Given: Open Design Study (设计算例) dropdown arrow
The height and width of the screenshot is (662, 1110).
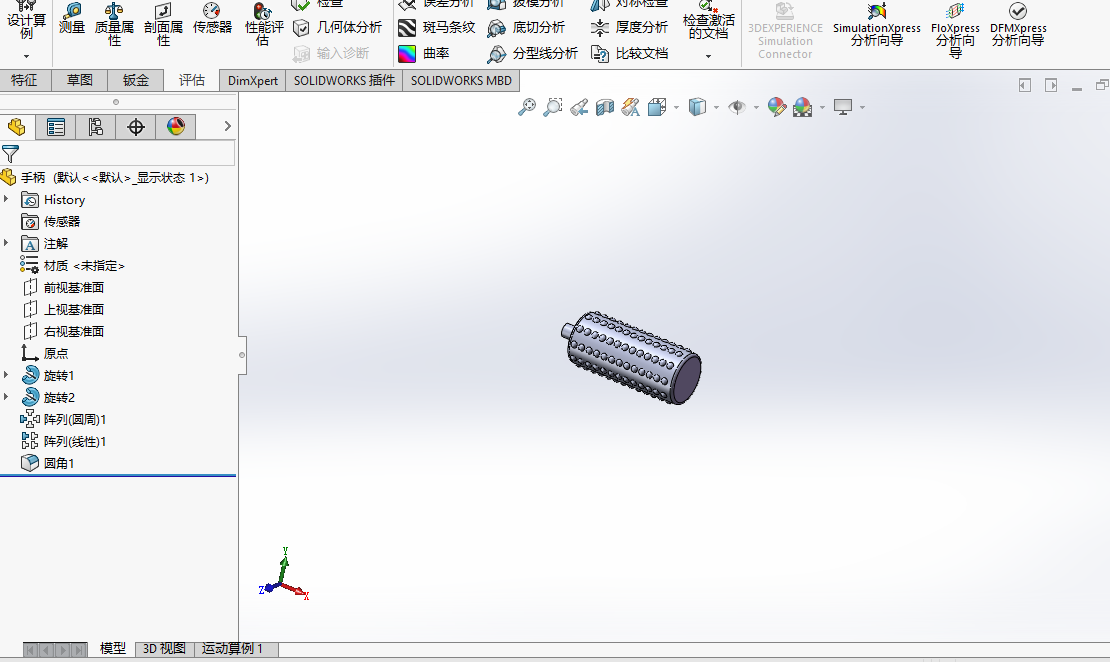Looking at the screenshot, I should coord(26,56).
